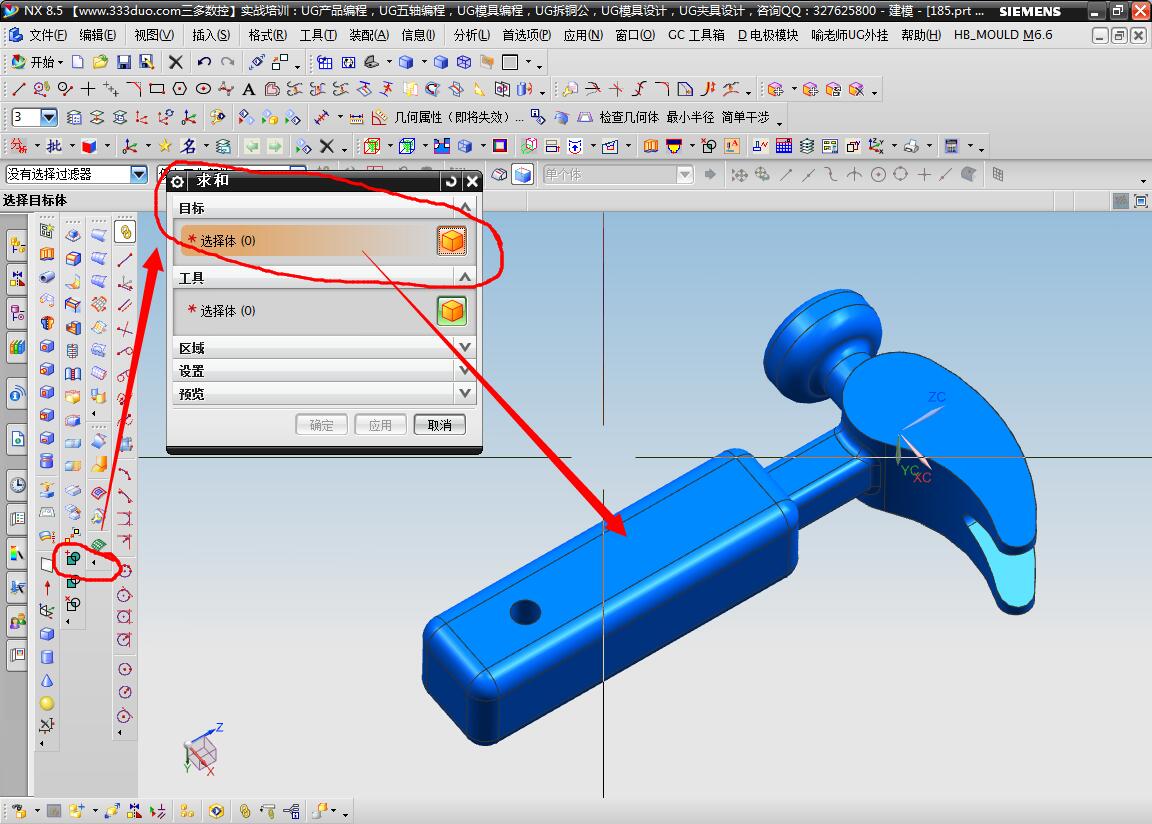
Task: Open the Assembly Navigator in the resource bar
Action: coord(18,245)
